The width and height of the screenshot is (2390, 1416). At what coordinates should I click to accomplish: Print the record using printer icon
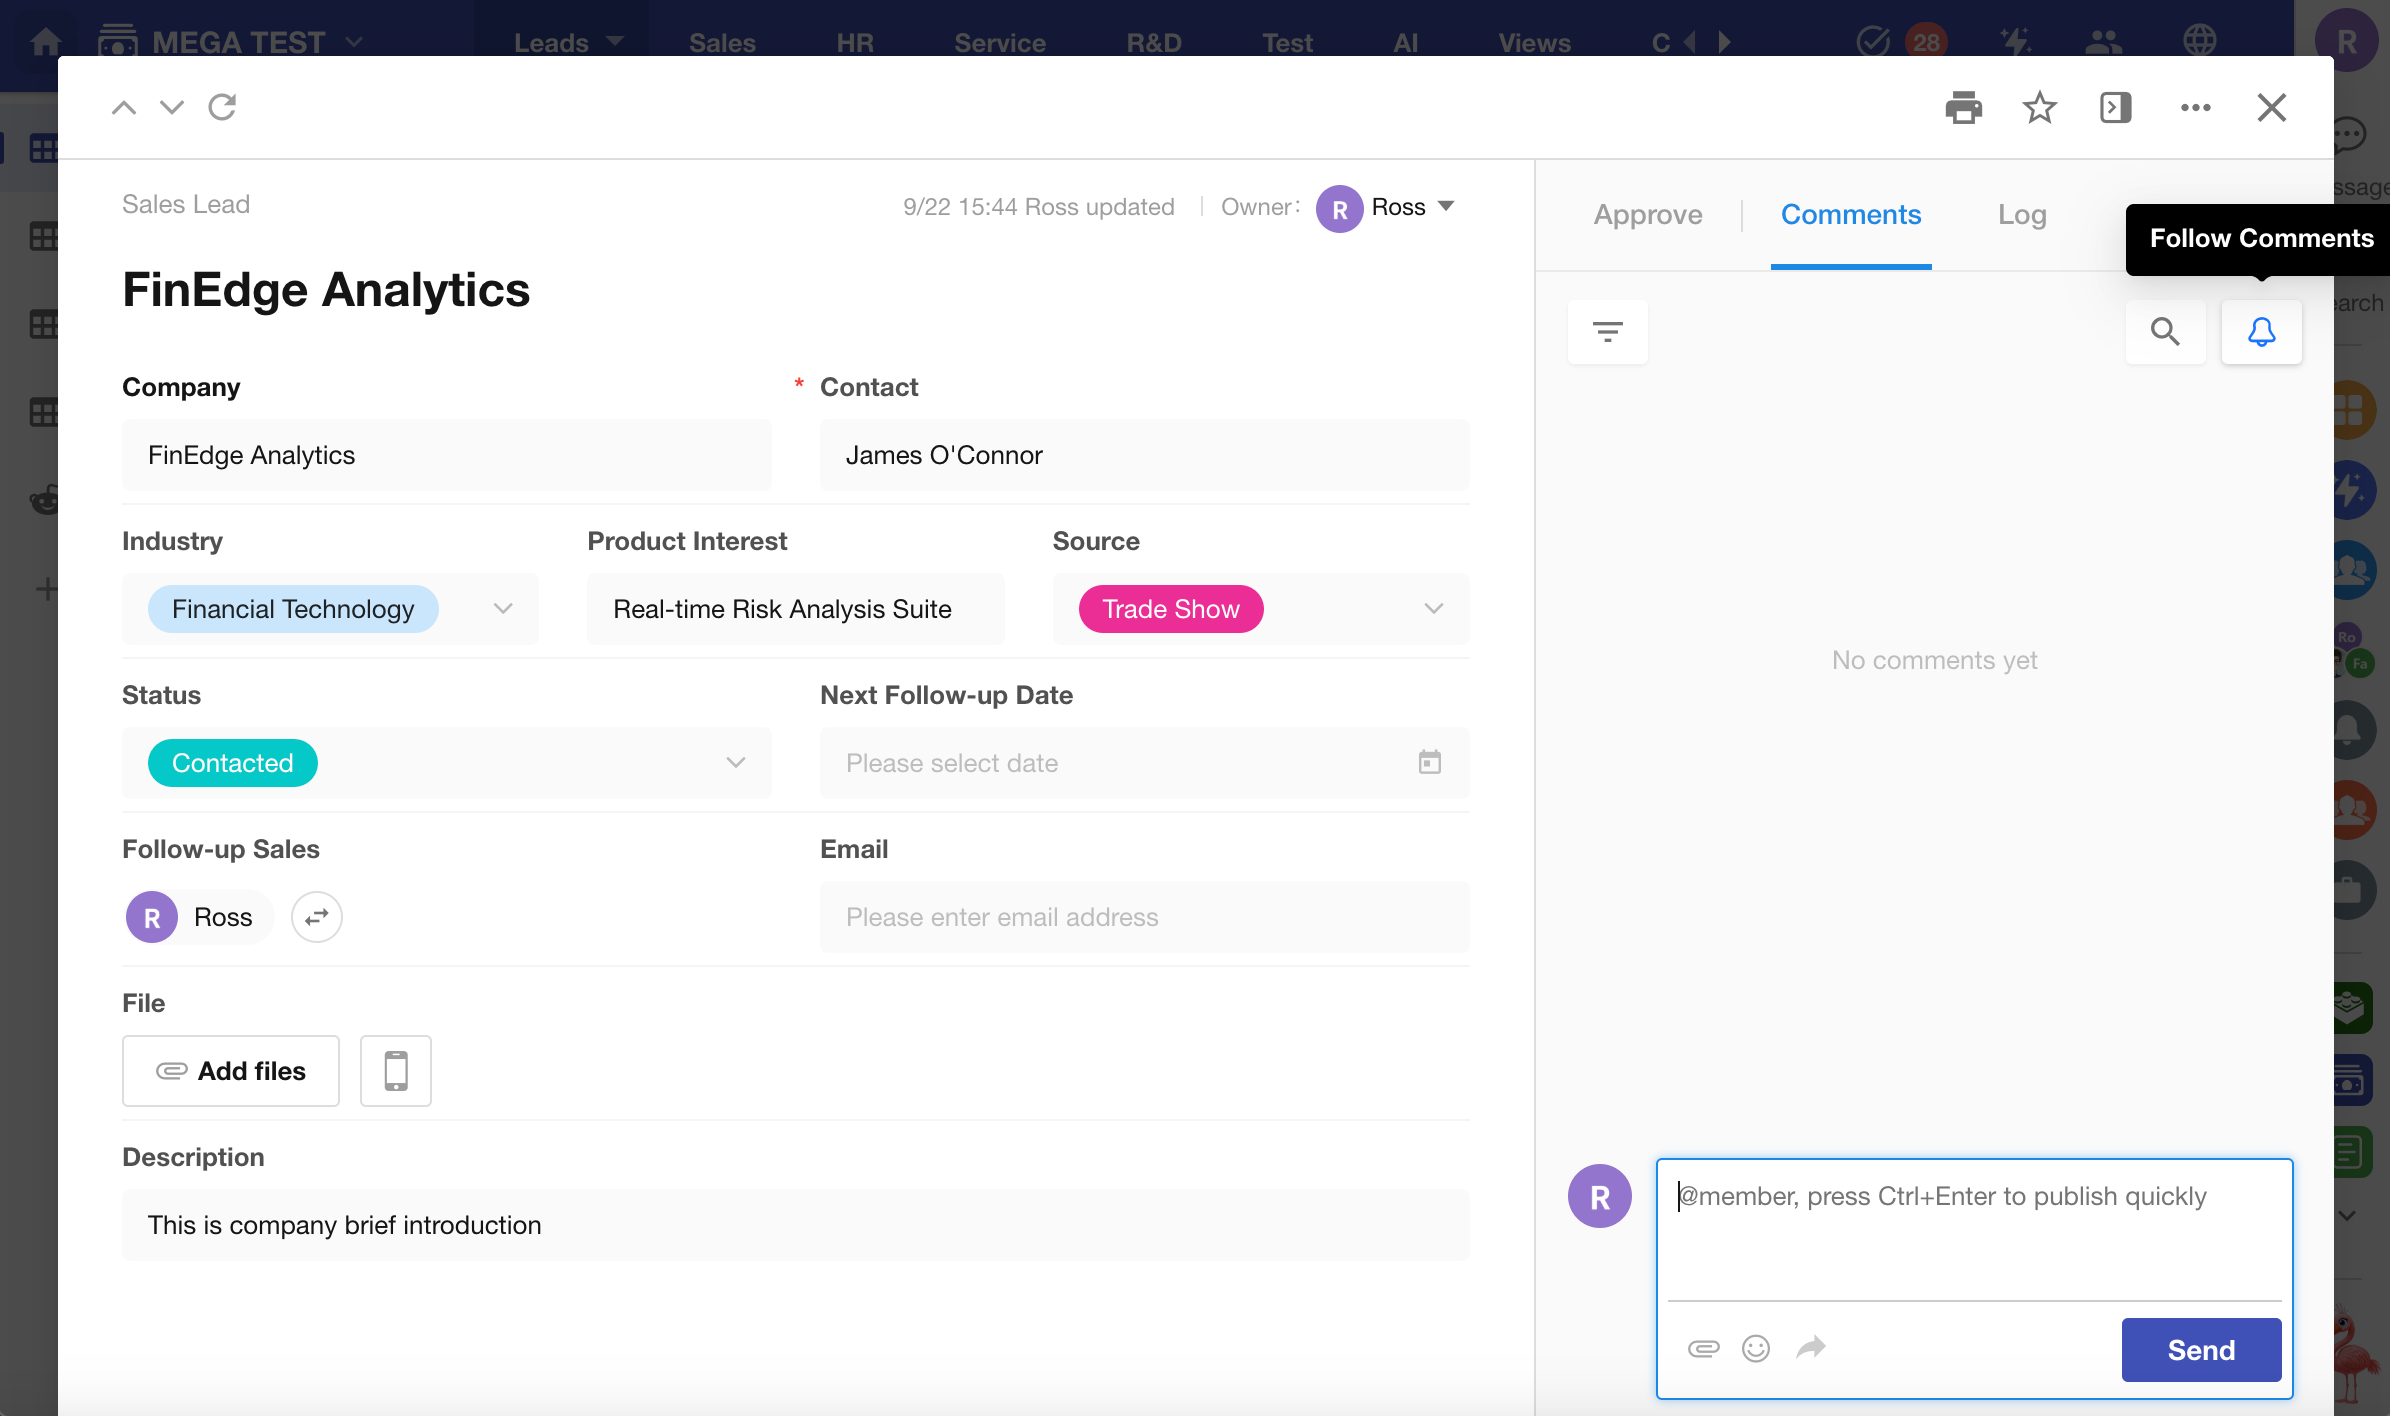coord(1963,107)
